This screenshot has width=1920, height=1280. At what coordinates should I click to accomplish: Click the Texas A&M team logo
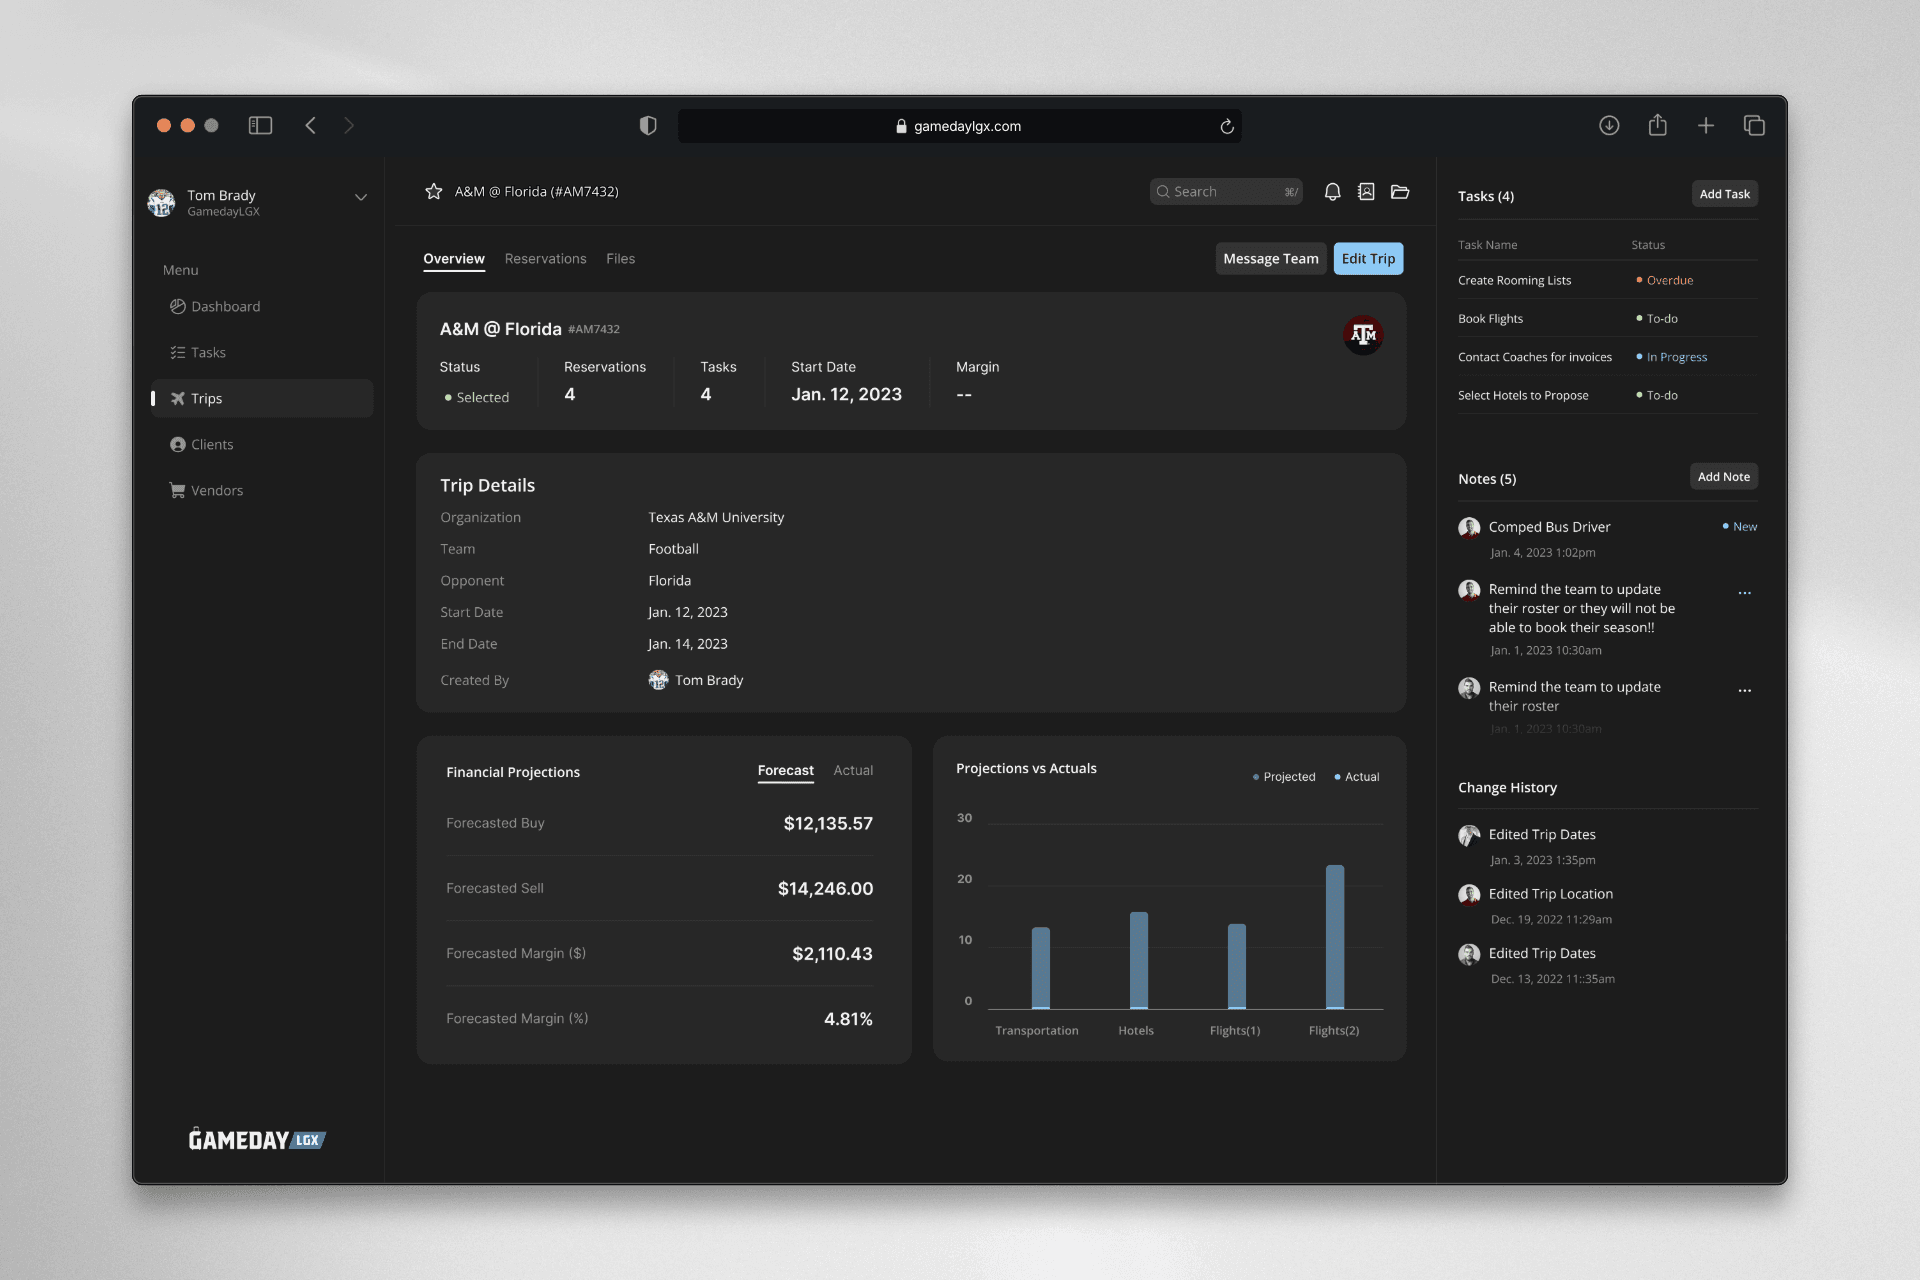pos(1363,334)
